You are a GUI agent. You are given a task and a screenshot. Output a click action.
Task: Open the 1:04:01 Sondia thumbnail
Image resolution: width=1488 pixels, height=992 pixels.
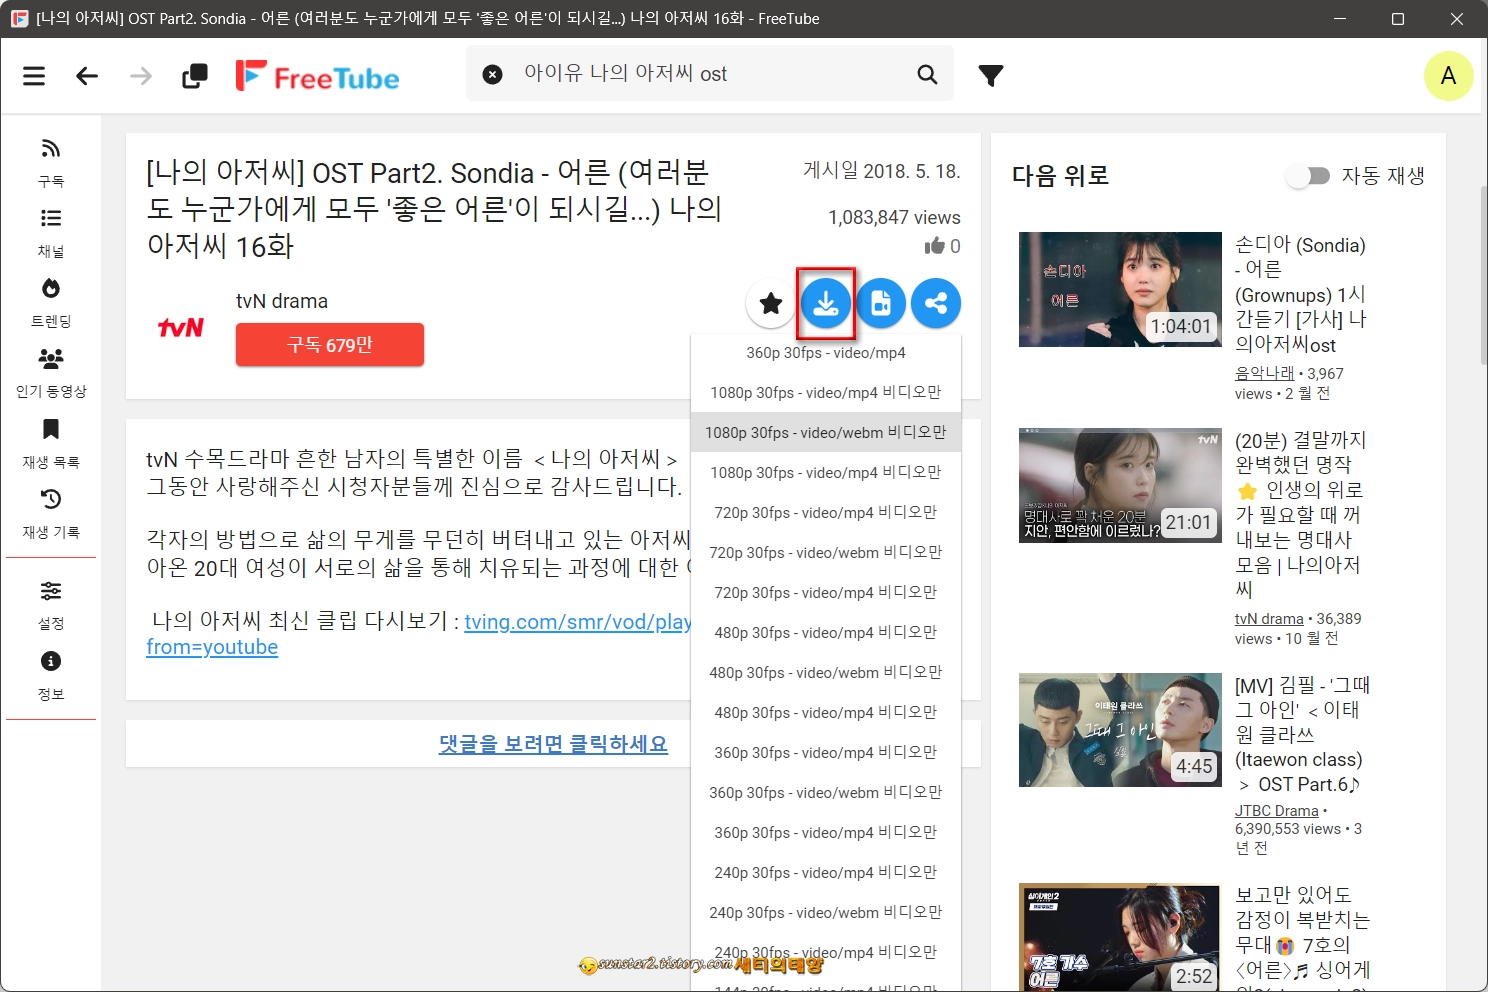(x=1120, y=289)
